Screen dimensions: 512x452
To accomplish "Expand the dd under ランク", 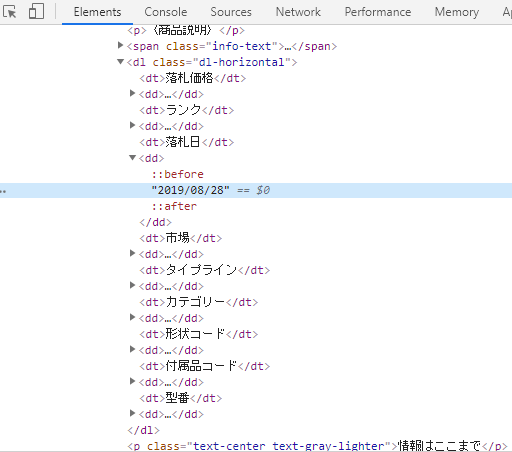I will (132, 125).
